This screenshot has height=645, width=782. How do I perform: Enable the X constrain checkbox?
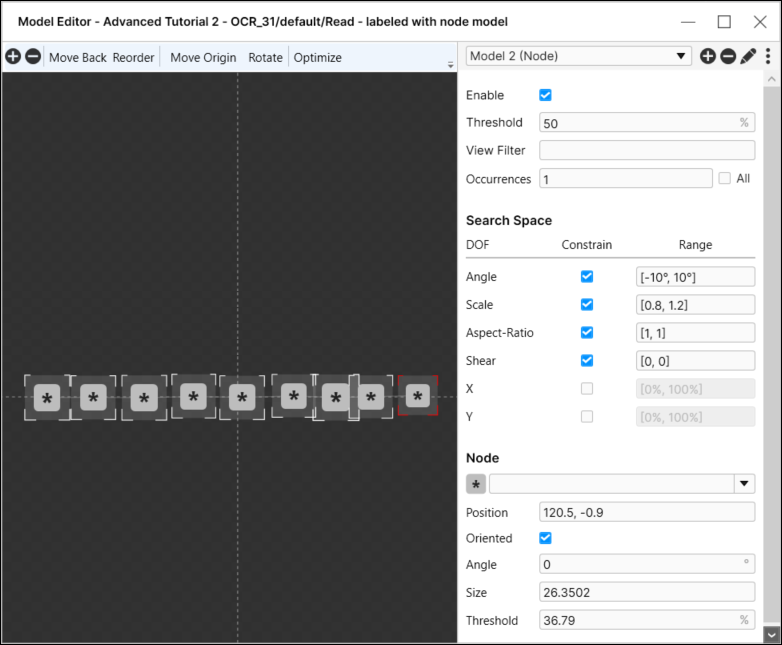[587, 388]
